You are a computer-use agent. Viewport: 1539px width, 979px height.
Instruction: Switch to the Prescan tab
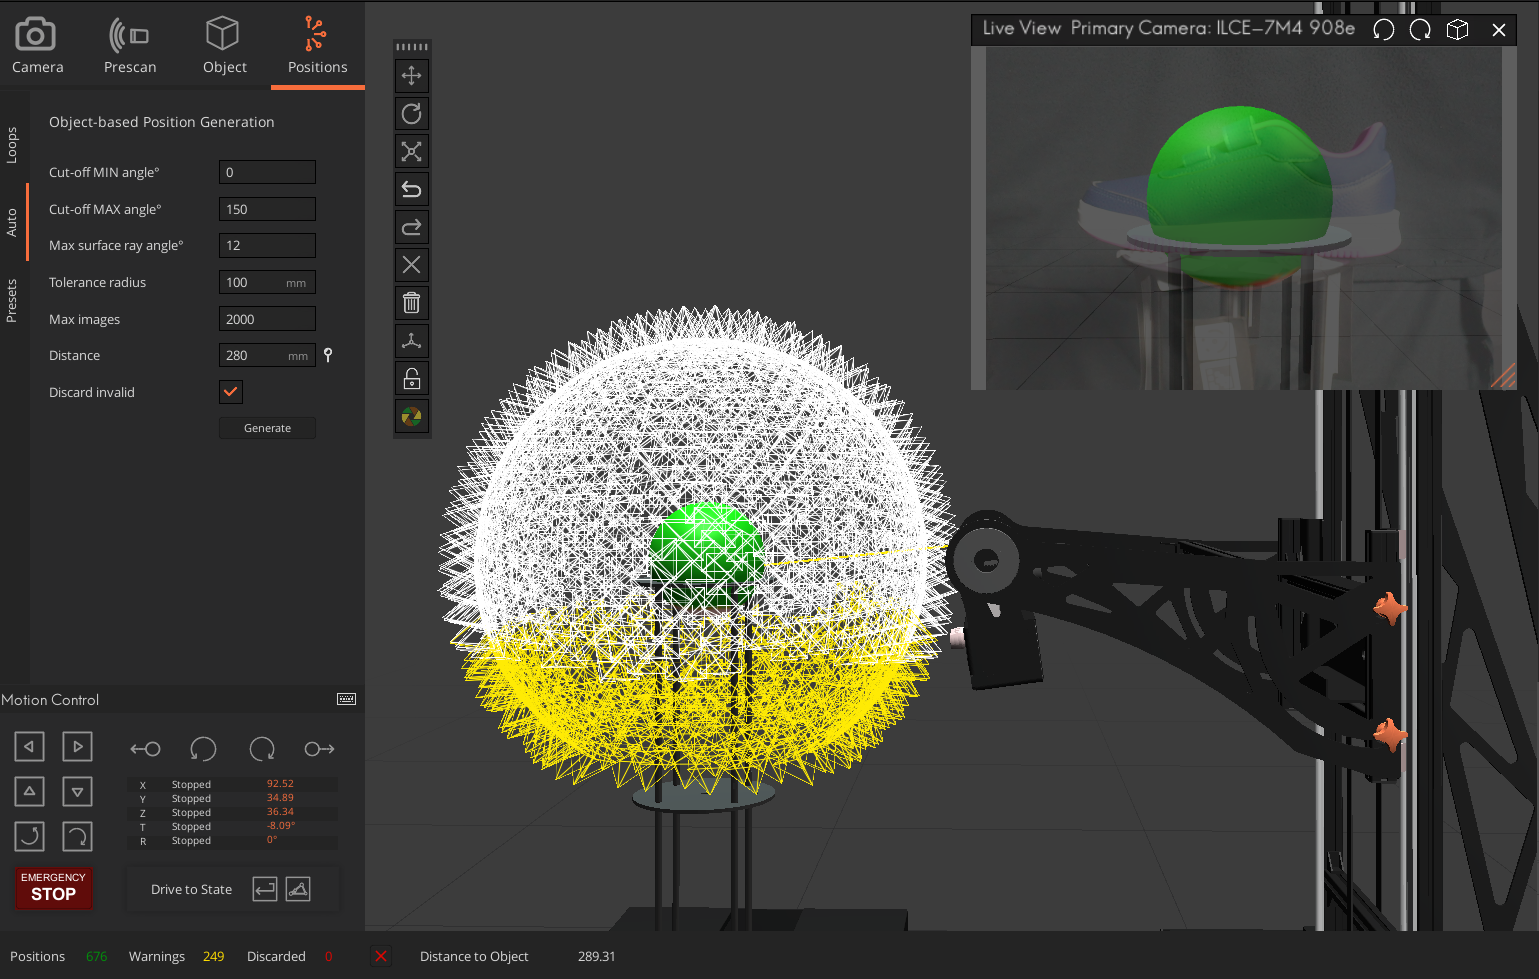click(x=130, y=46)
